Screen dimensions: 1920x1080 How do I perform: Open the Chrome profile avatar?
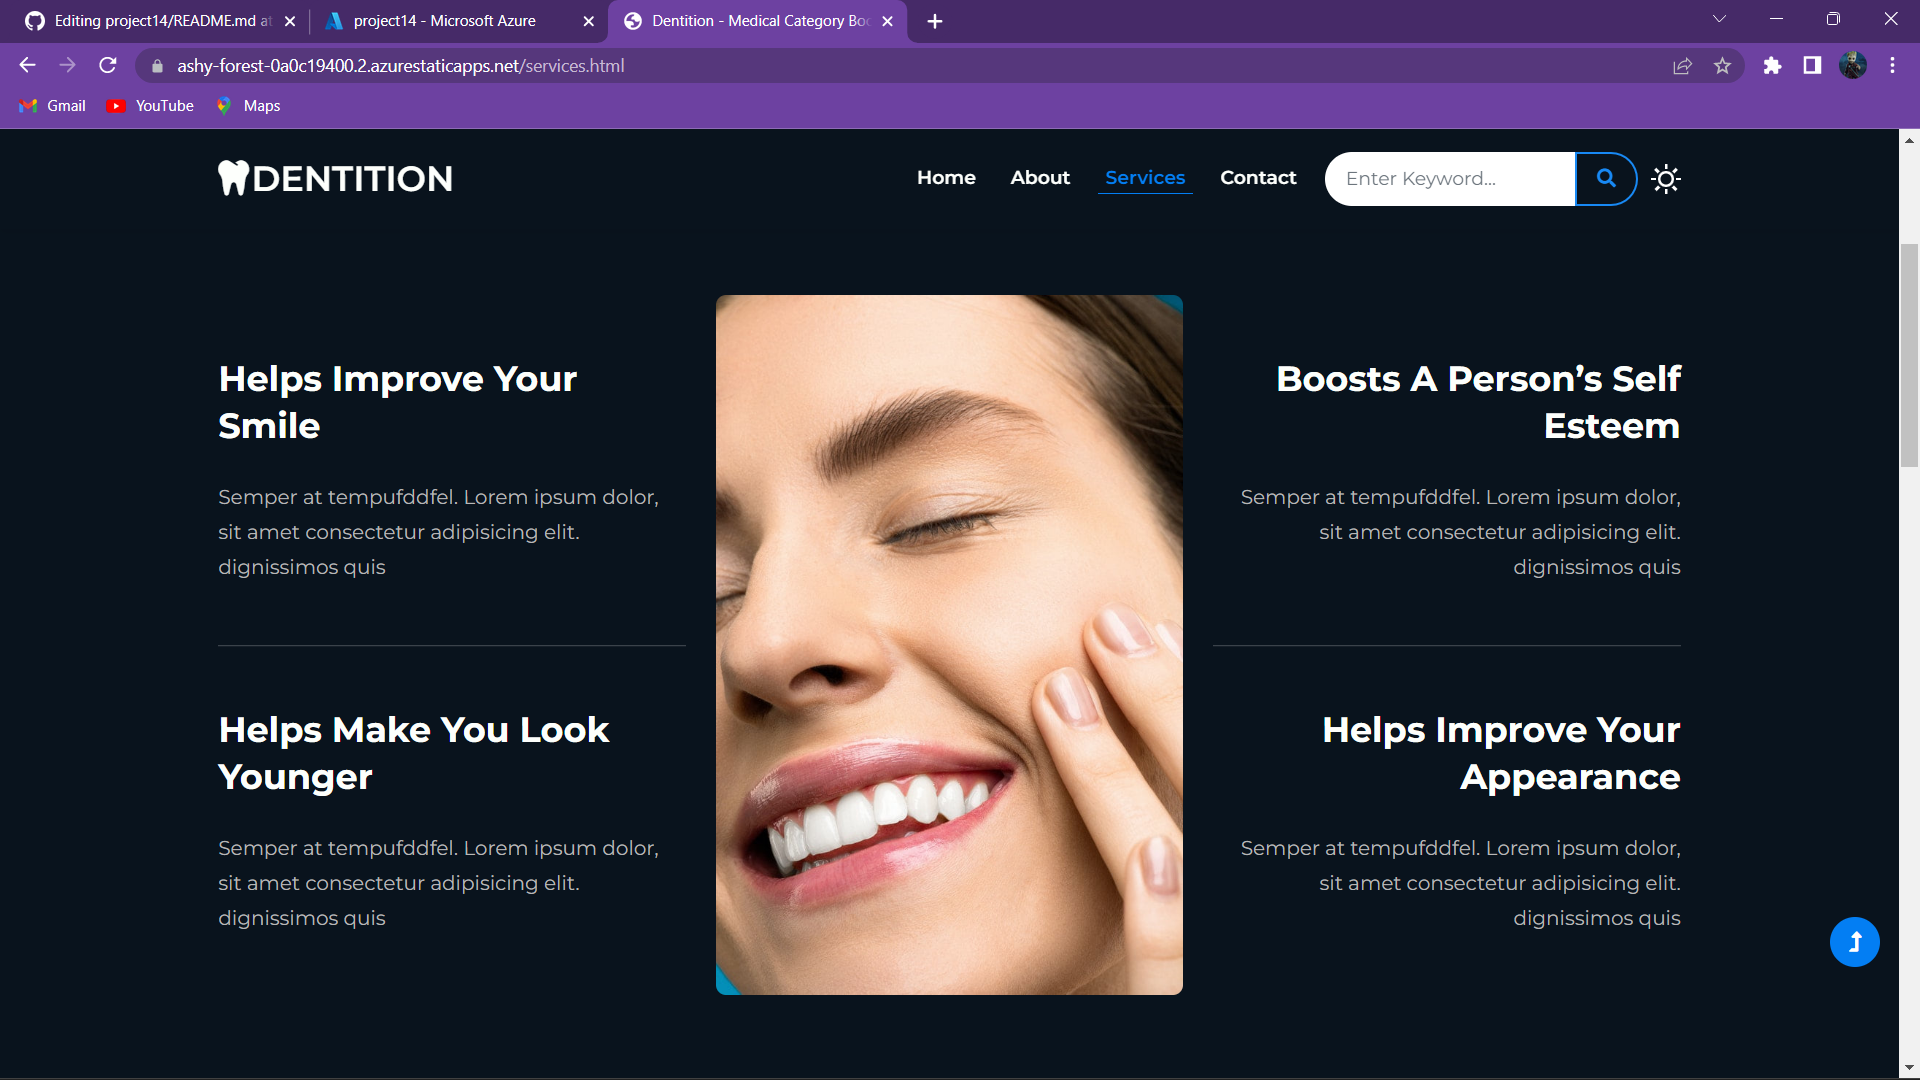1852,66
